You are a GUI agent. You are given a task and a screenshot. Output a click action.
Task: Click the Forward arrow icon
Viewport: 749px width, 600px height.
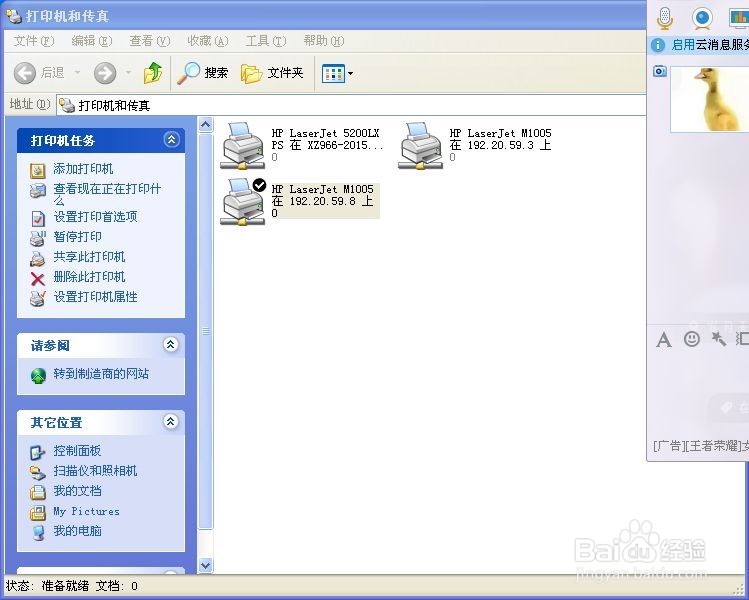click(x=105, y=73)
